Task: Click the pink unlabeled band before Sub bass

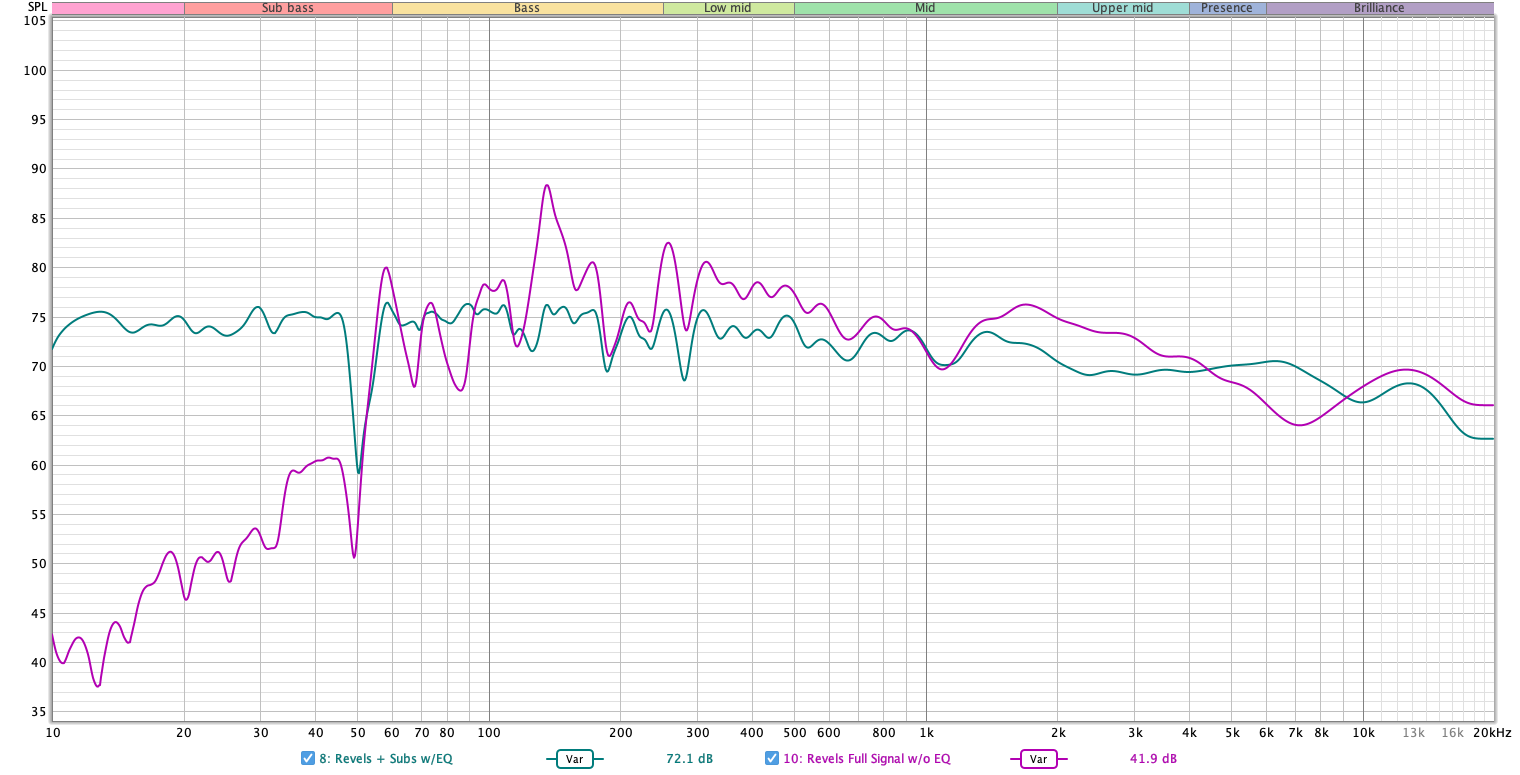Action: (x=118, y=8)
